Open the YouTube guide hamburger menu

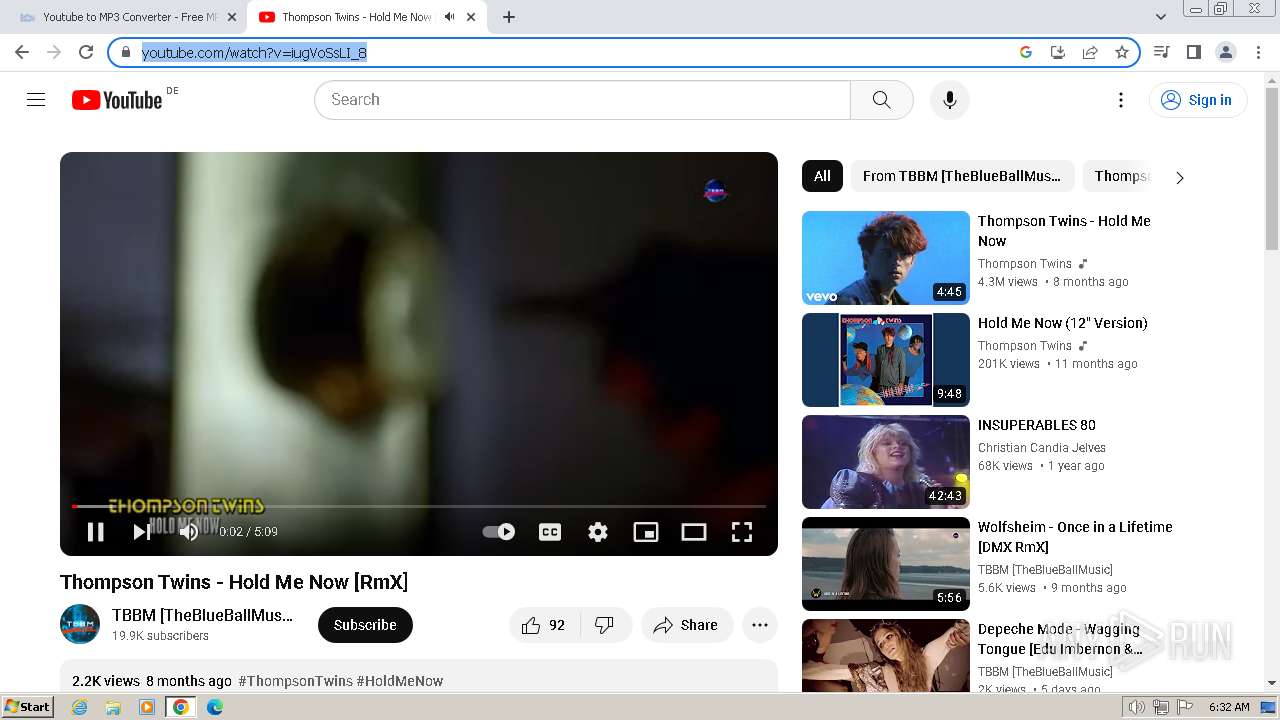(x=36, y=100)
